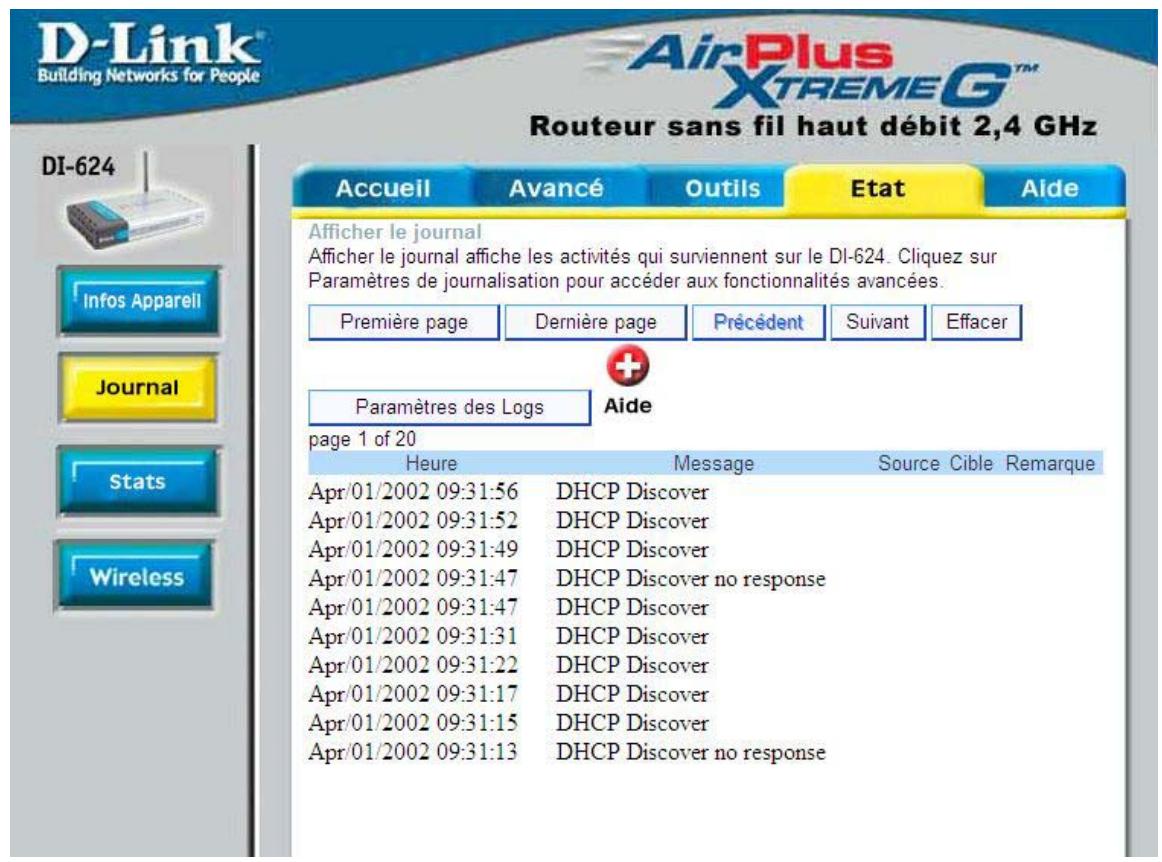The image size is (1162, 862).
Task: Click the AirPlus XtremeG logo
Action: click(x=815, y=70)
